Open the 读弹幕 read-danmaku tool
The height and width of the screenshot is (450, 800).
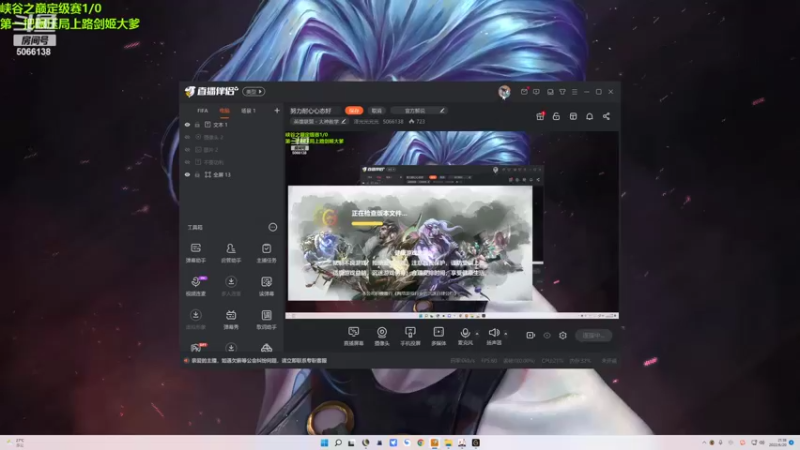[x=266, y=286]
